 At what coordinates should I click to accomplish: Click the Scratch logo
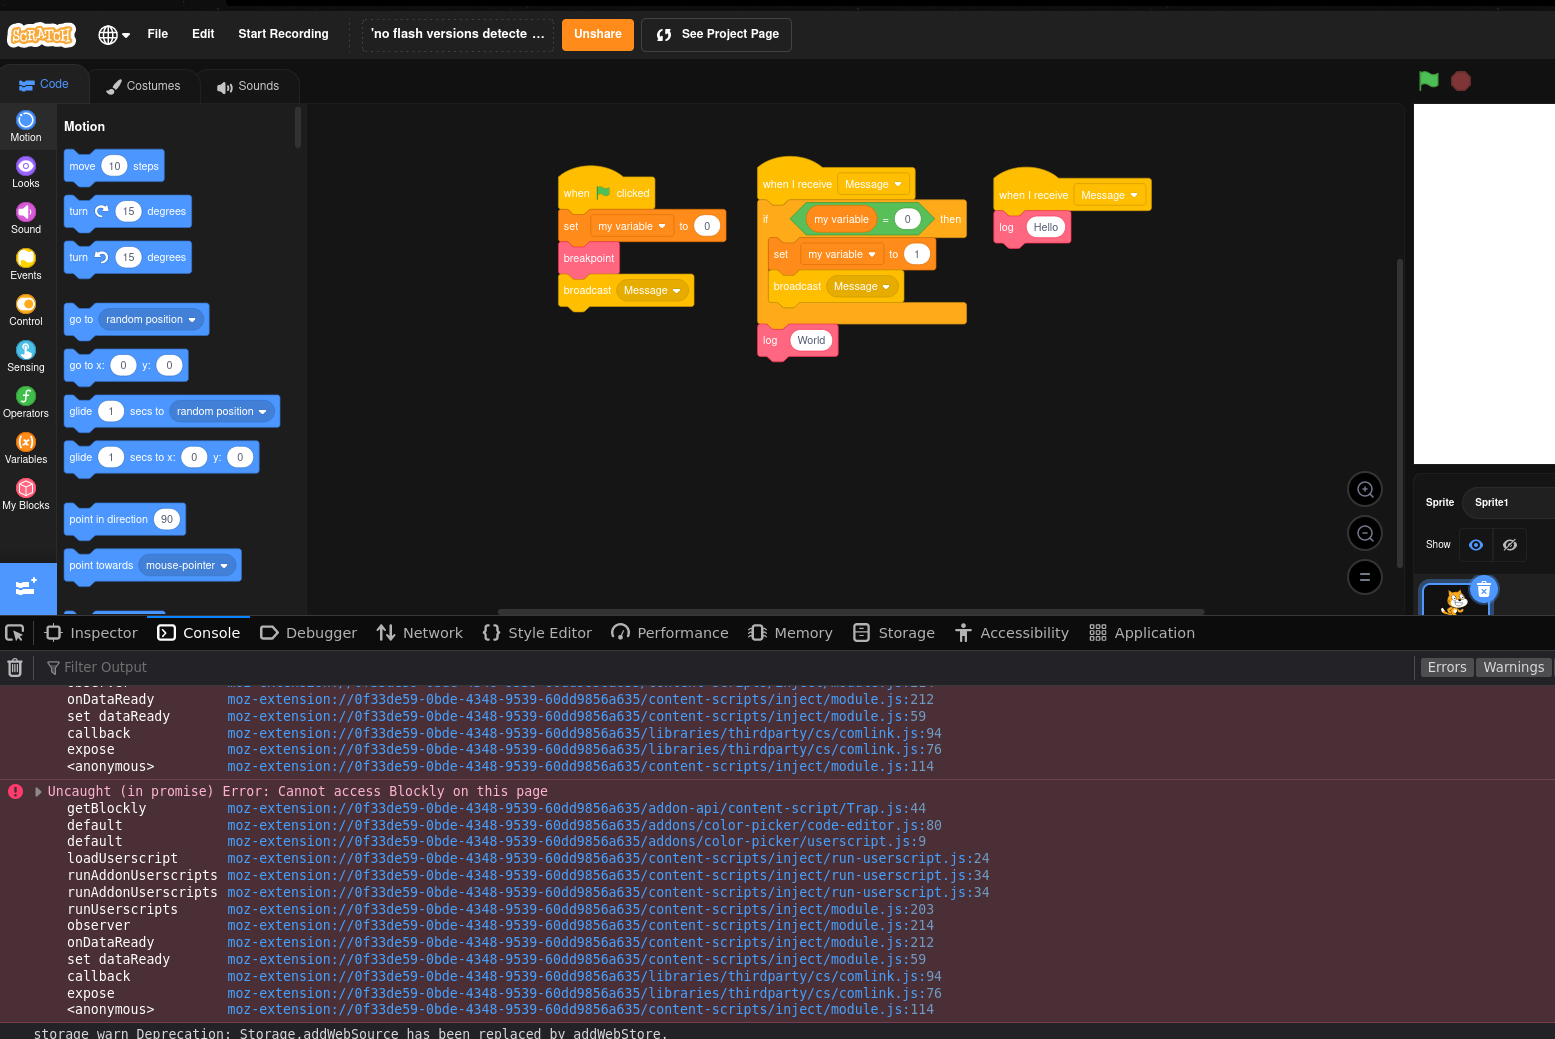41,34
